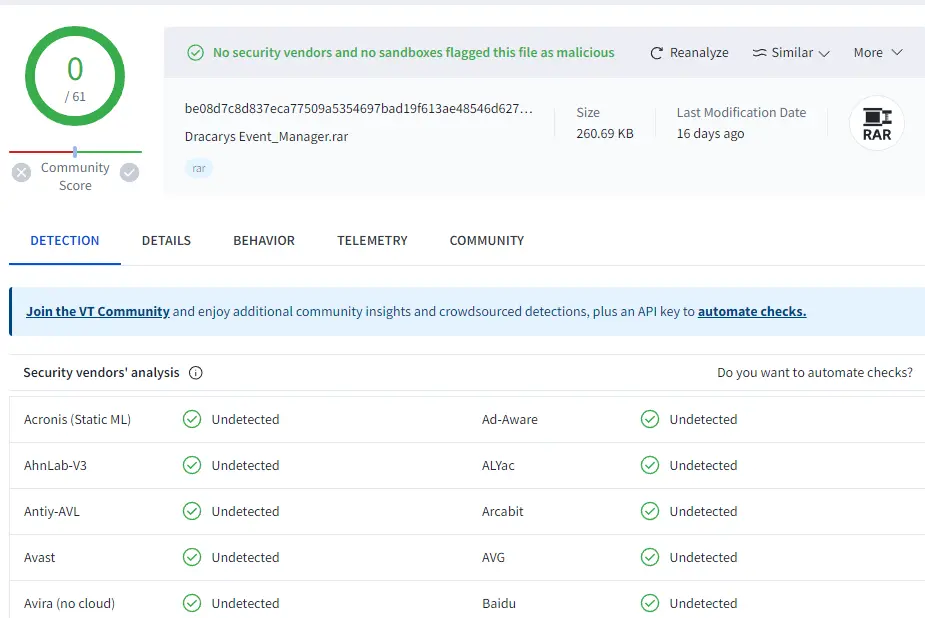925x618 pixels.
Task: Select the rar tag chip
Action: click(199, 169)
